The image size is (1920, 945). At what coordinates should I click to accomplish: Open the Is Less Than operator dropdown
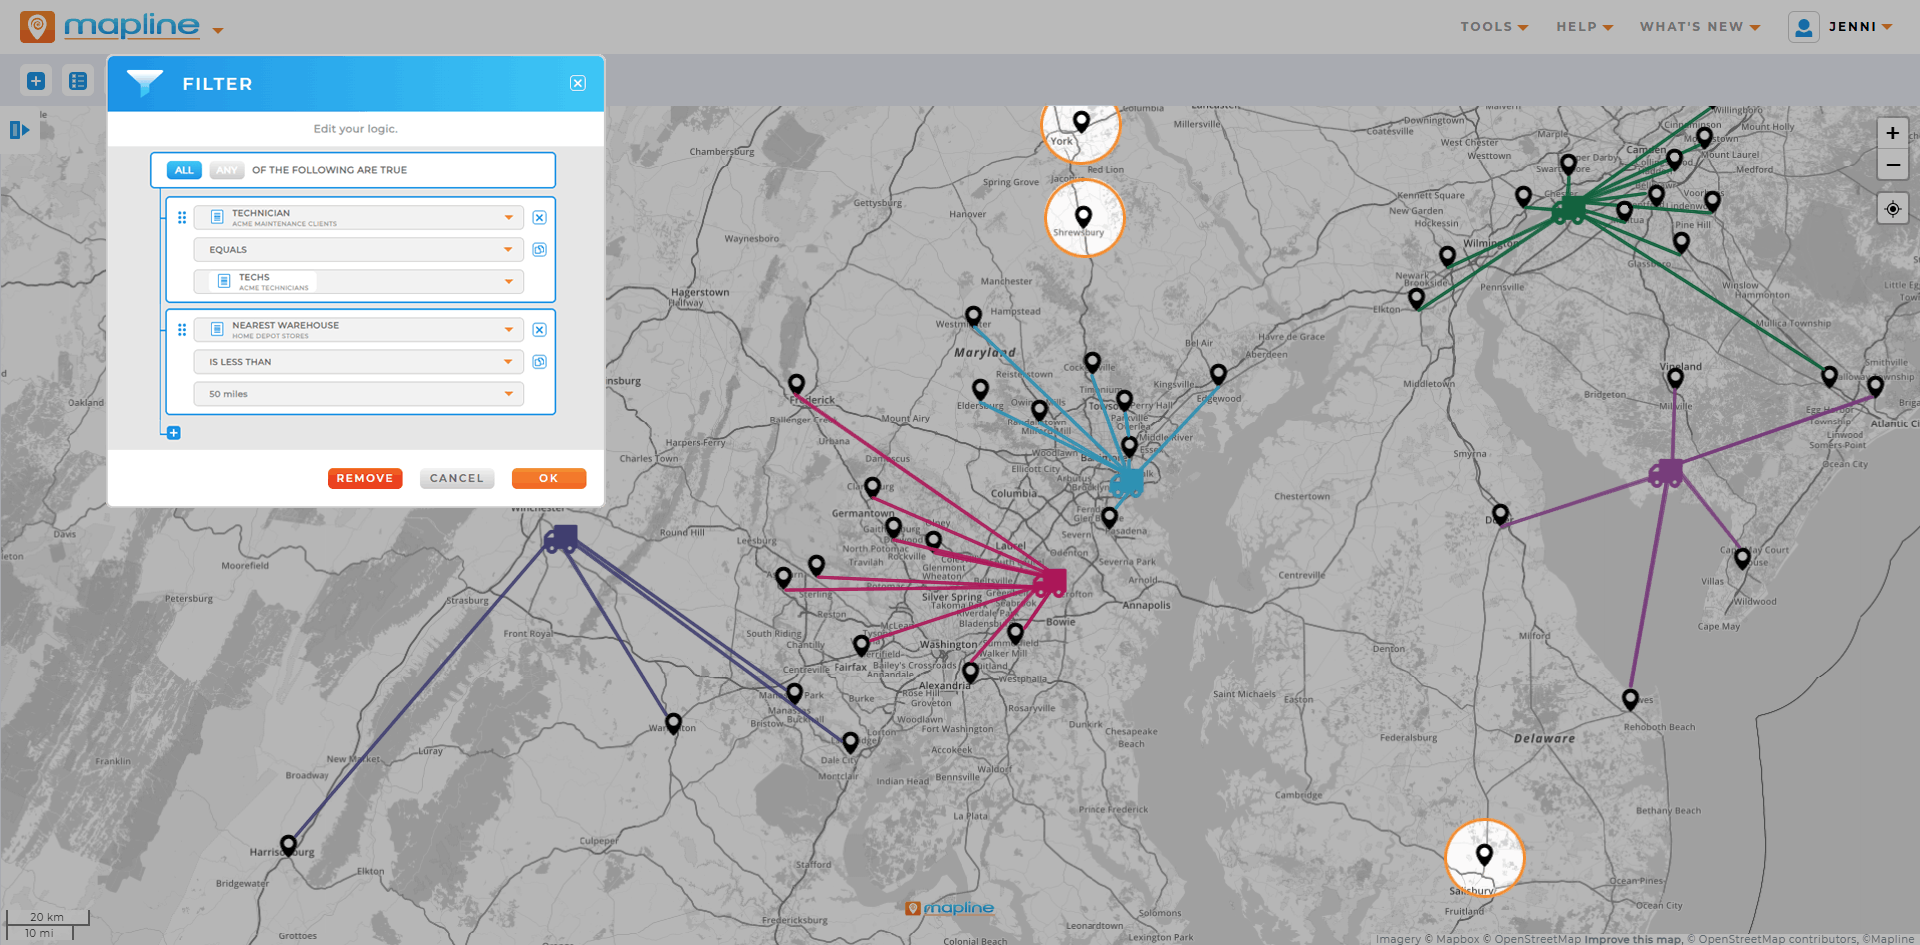pos(359,361)
